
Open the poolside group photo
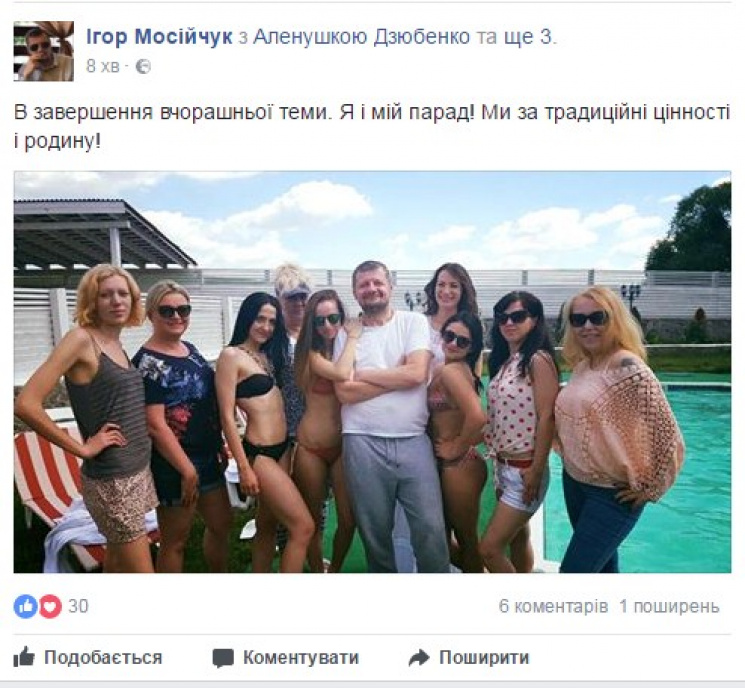(372, 372)
